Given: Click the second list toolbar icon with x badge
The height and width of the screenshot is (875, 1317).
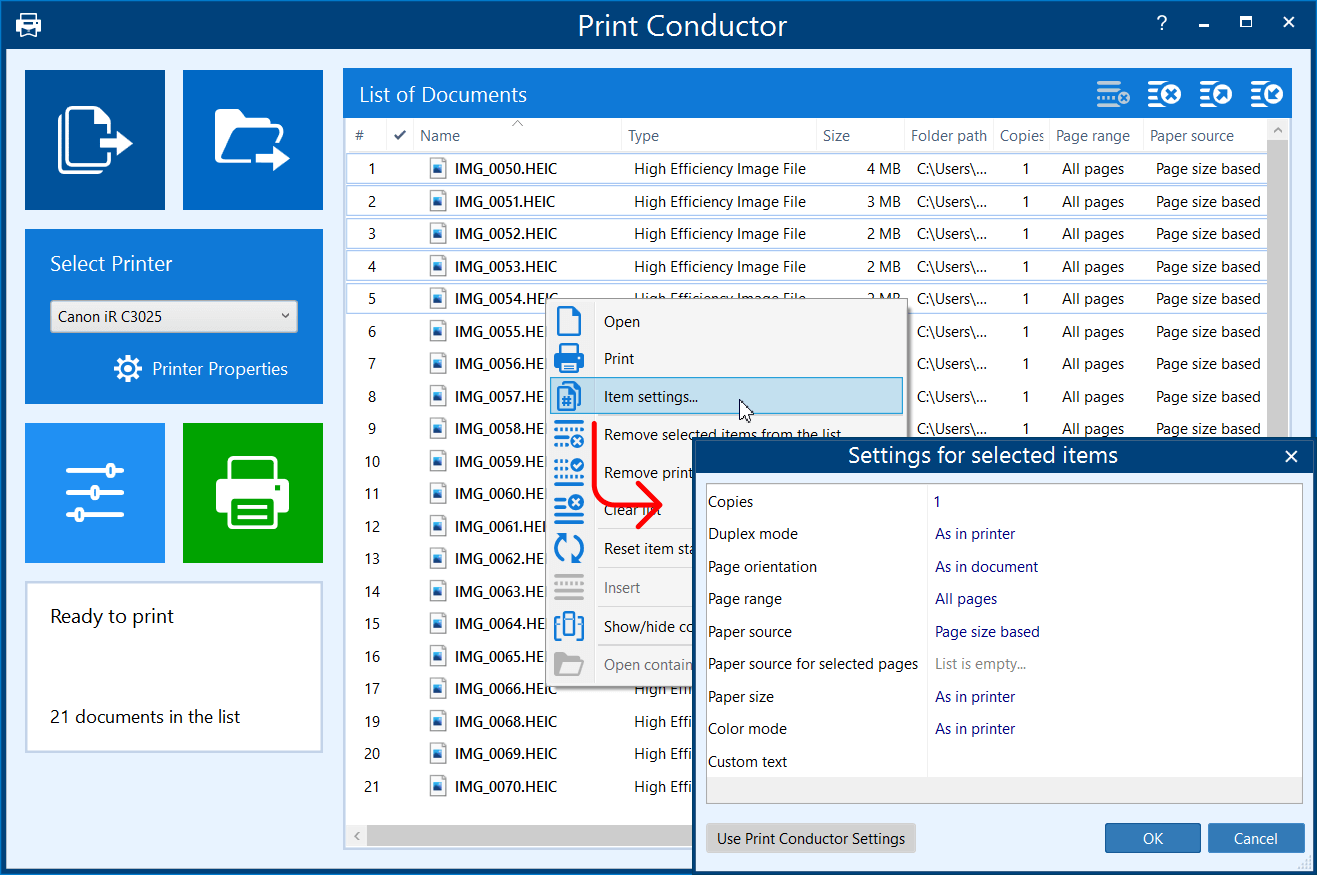Looking at the screenshot, I should point(1164,95).
